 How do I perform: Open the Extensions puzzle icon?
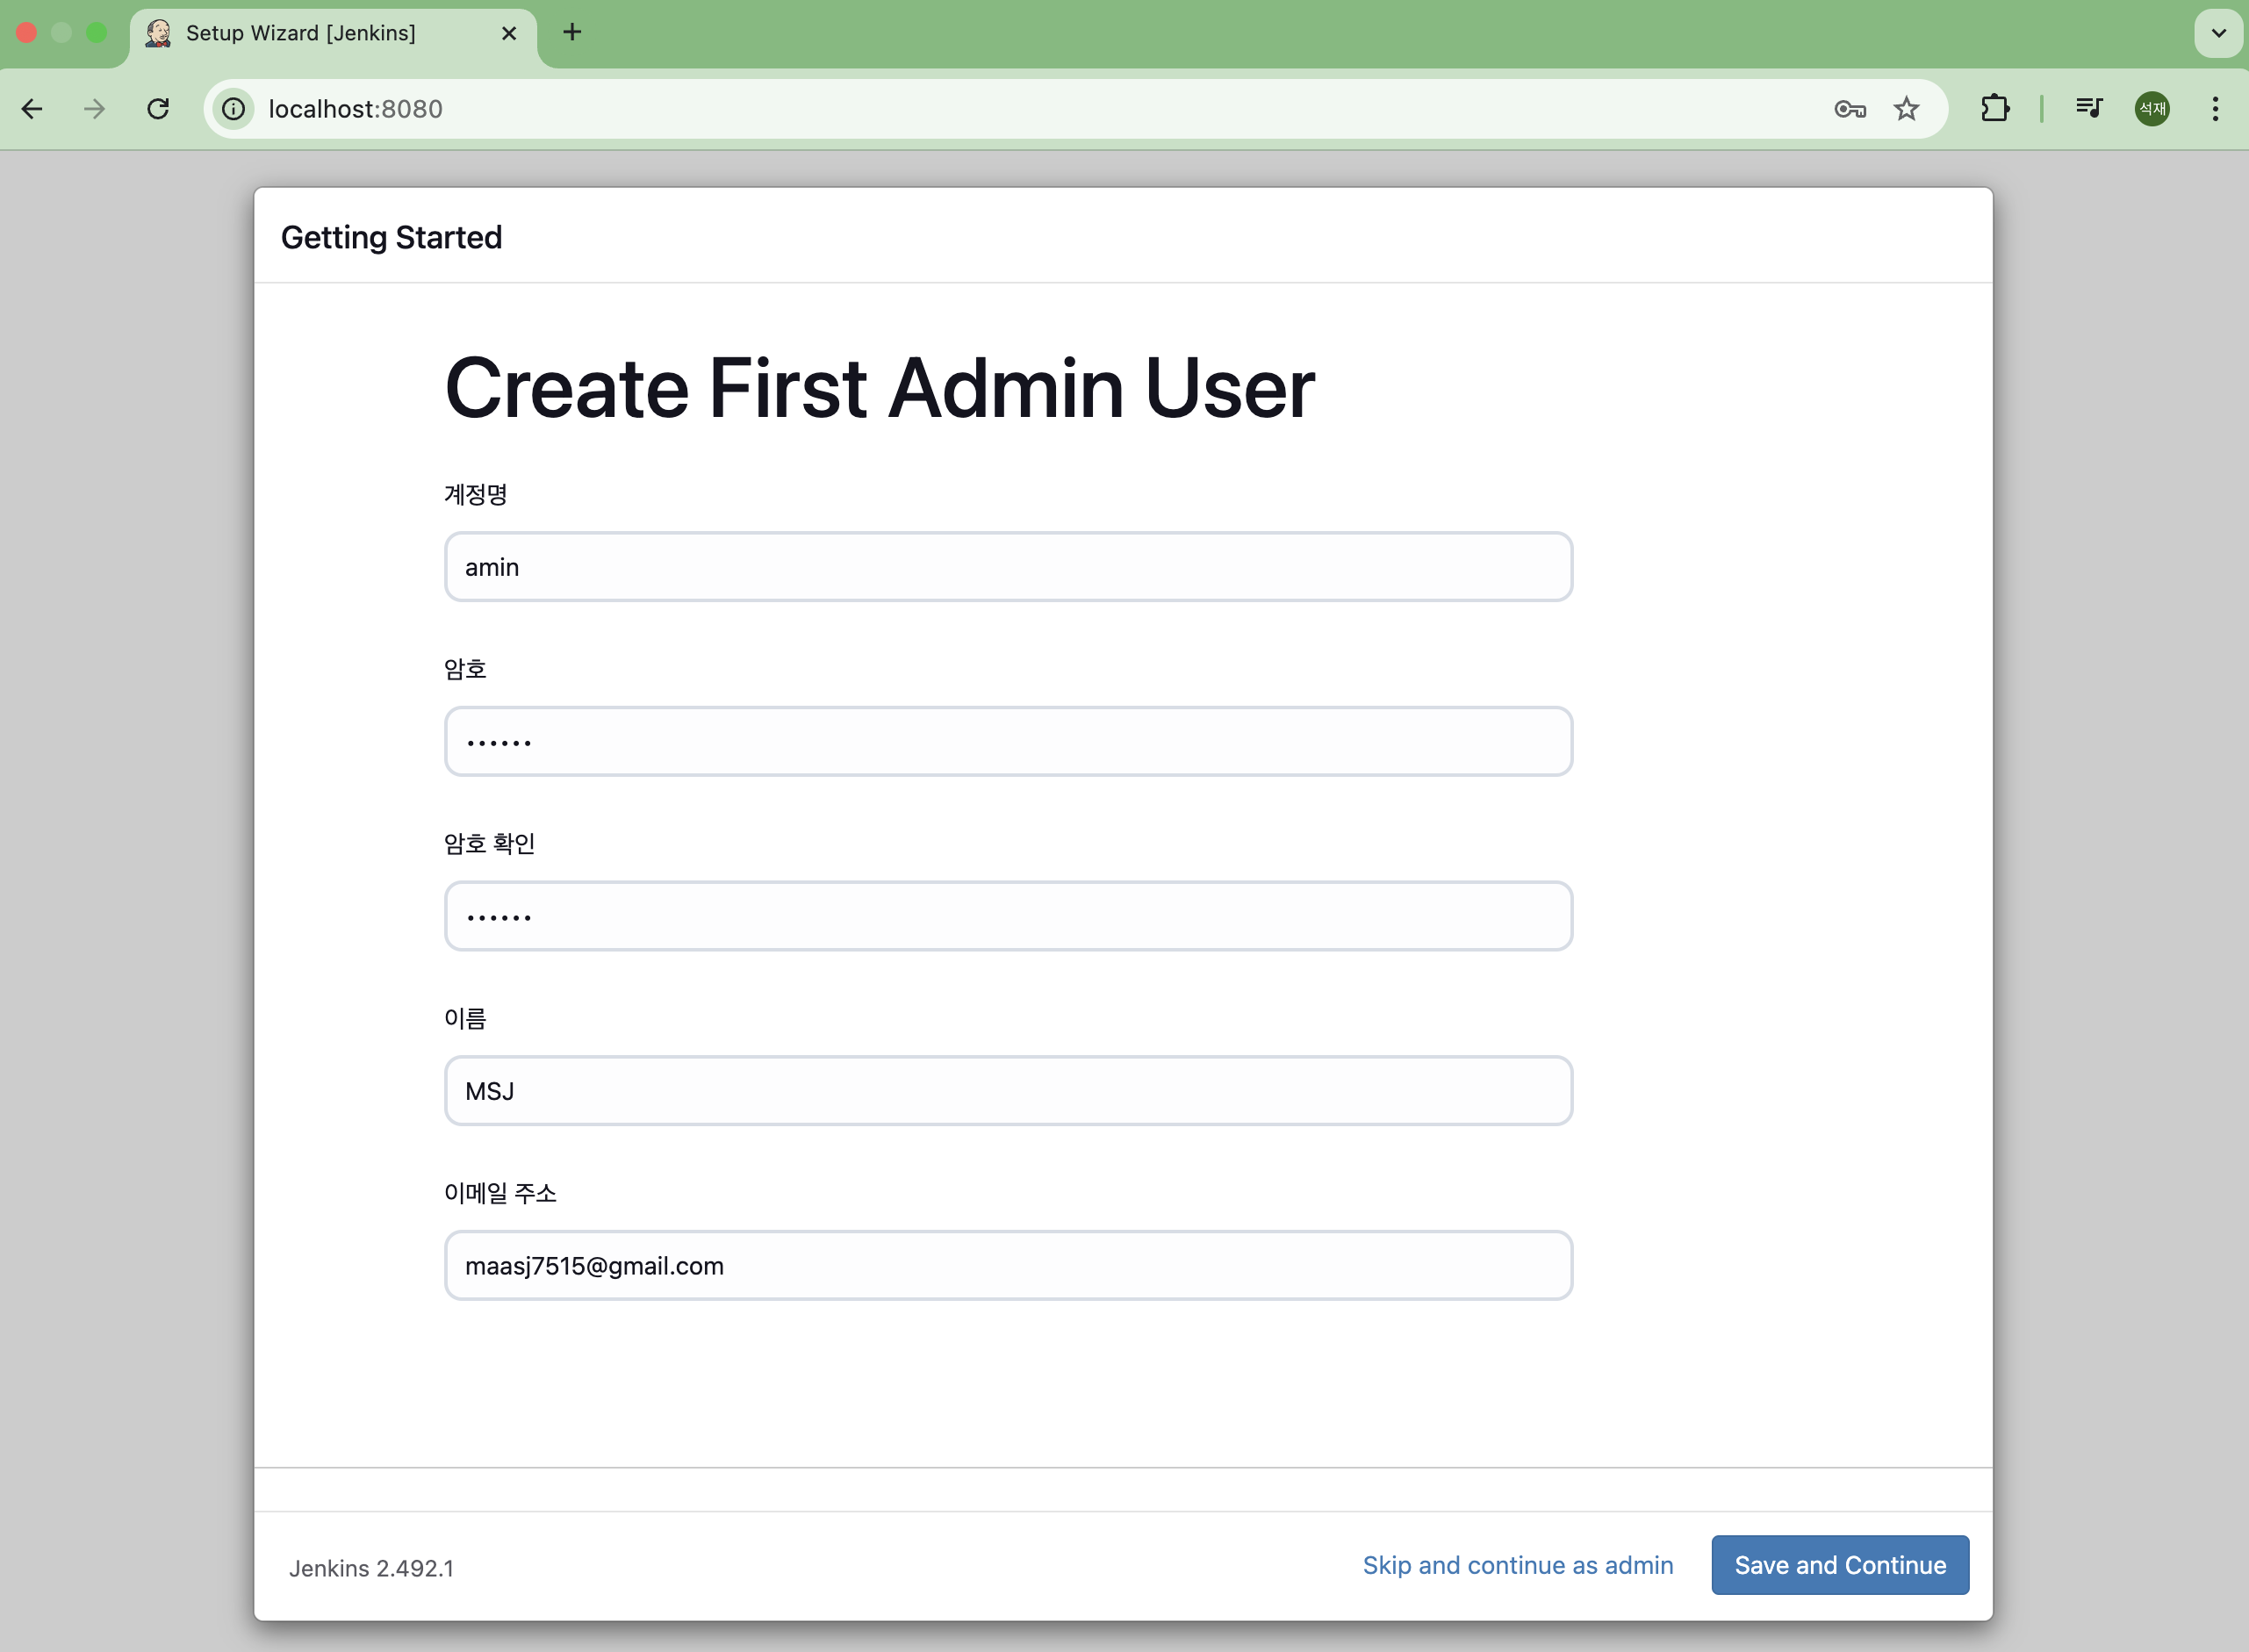[x=1994, y=108]
